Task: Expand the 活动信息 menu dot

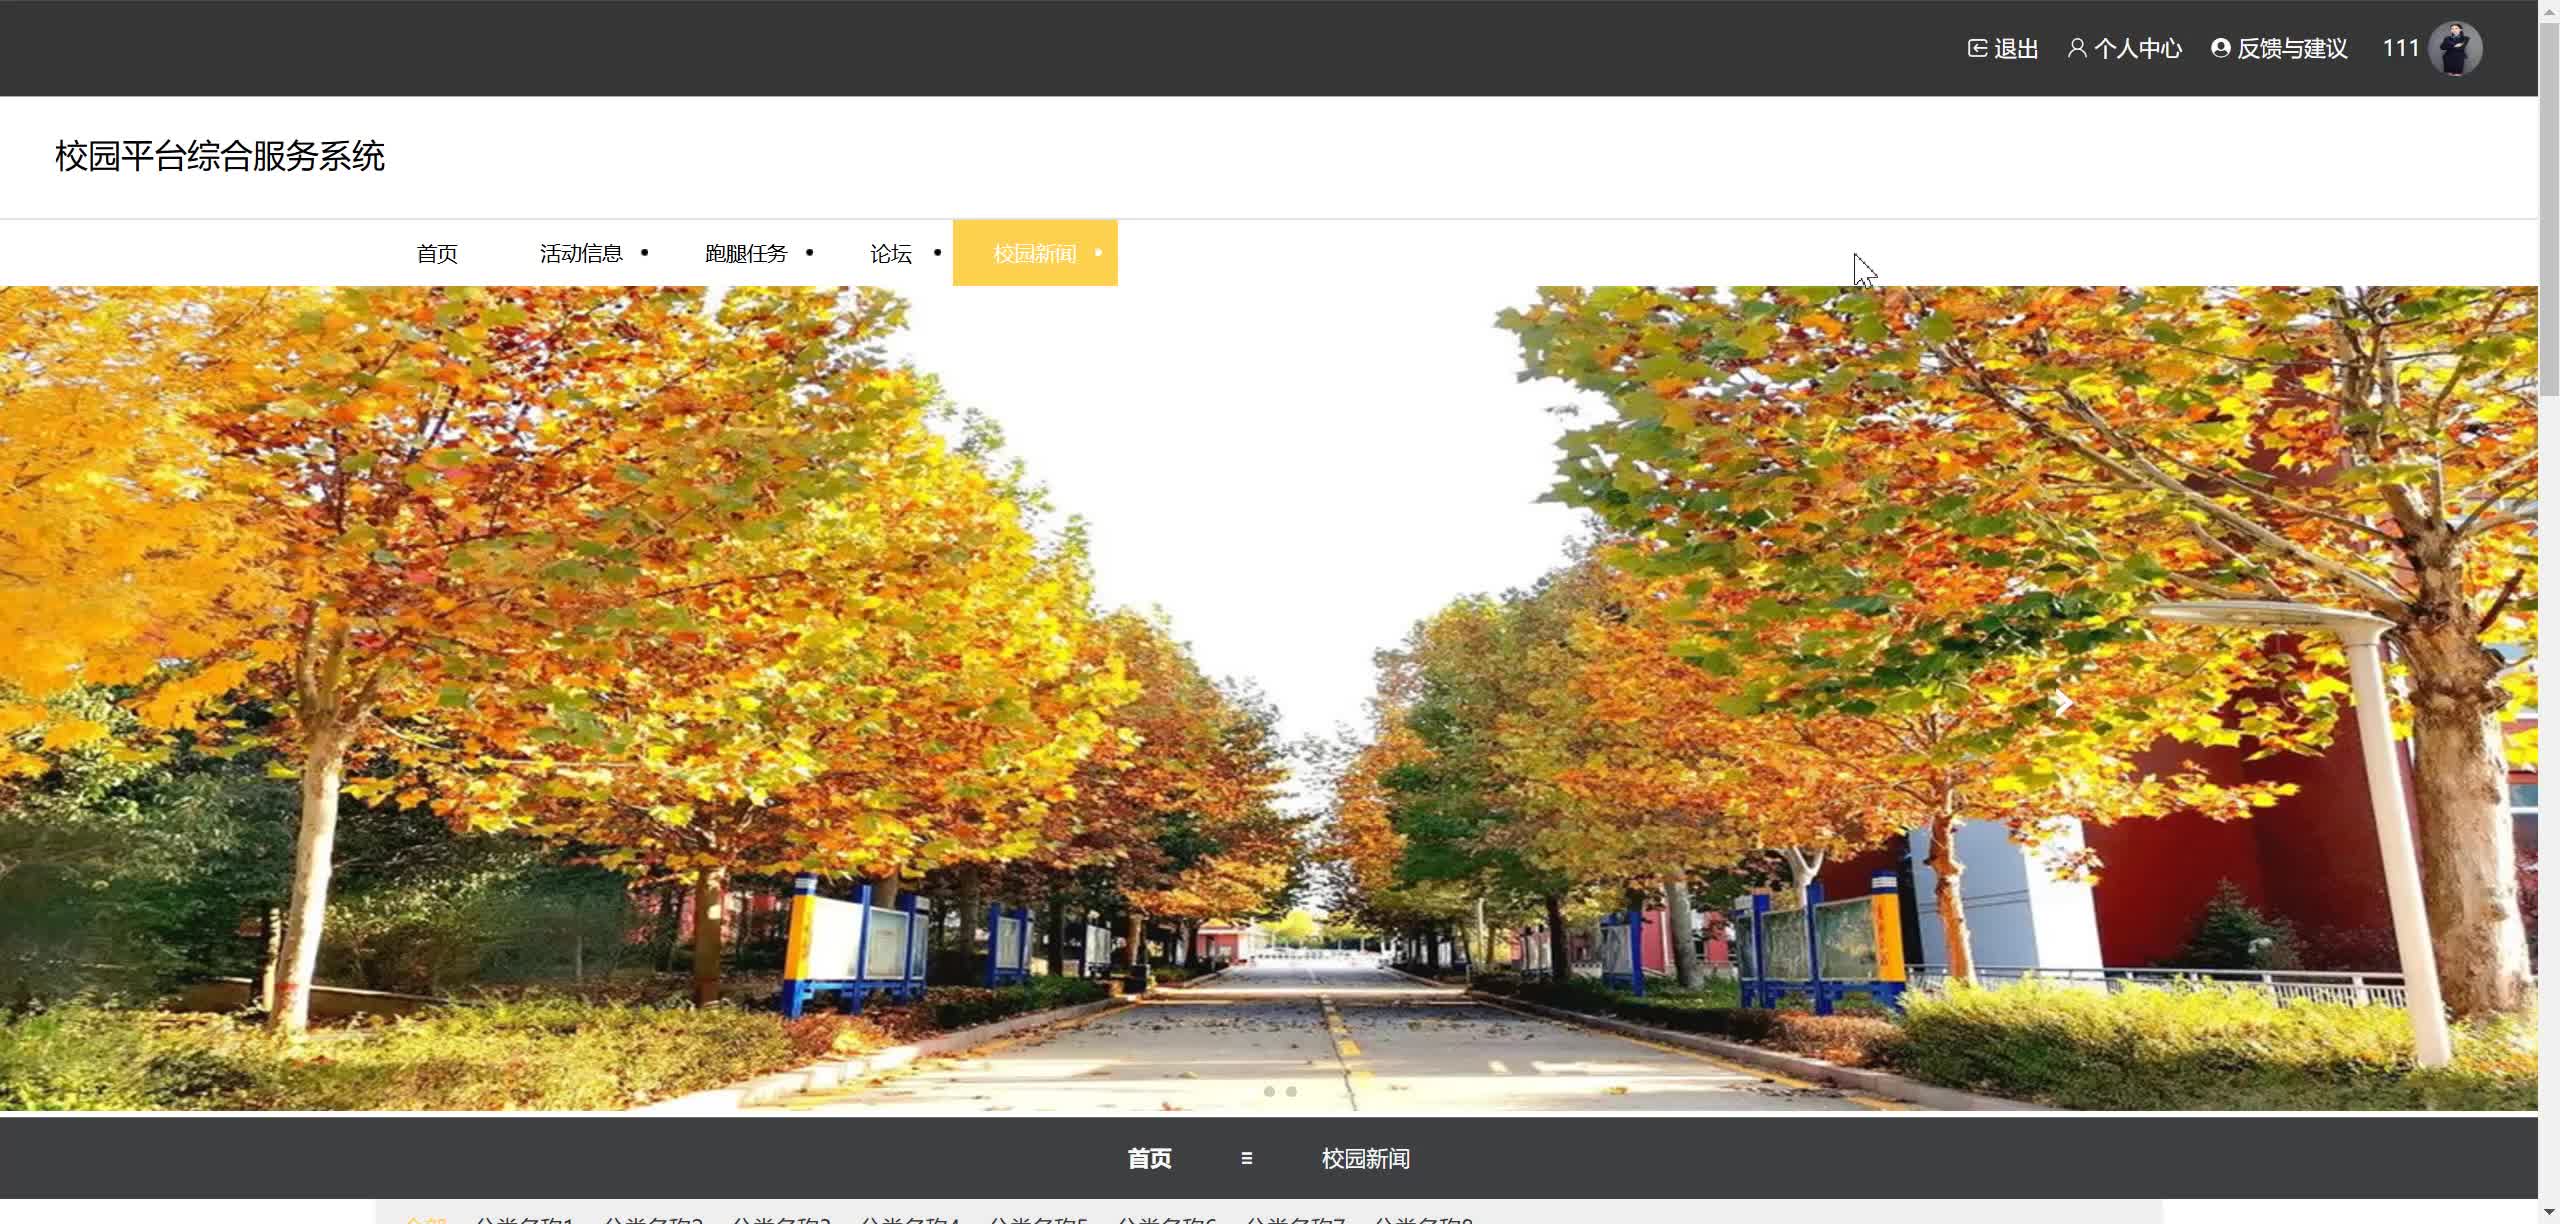Action: coord(645,253)
